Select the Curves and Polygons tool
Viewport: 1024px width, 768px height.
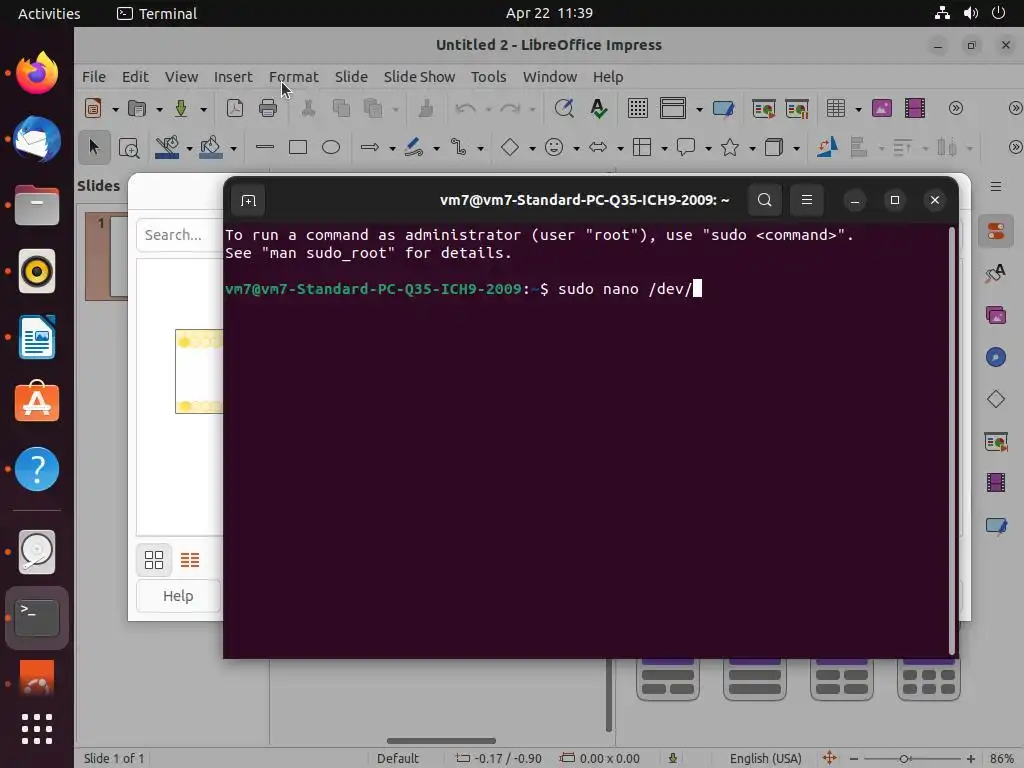click(413, 148)
